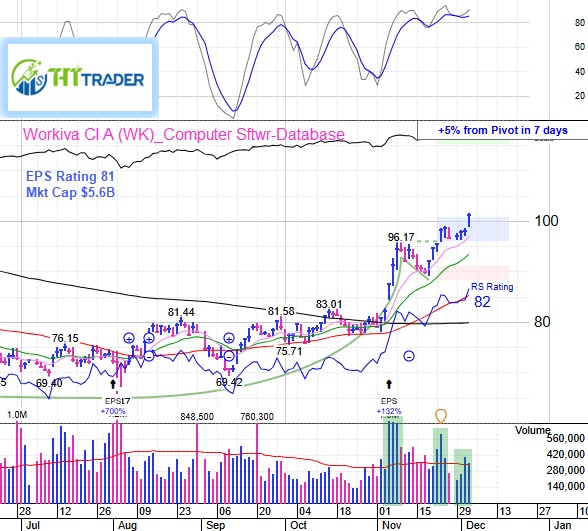Click the 560,000 volume axis label
The width and height of the screenshot is (588, 531).
tap(566, 438)
